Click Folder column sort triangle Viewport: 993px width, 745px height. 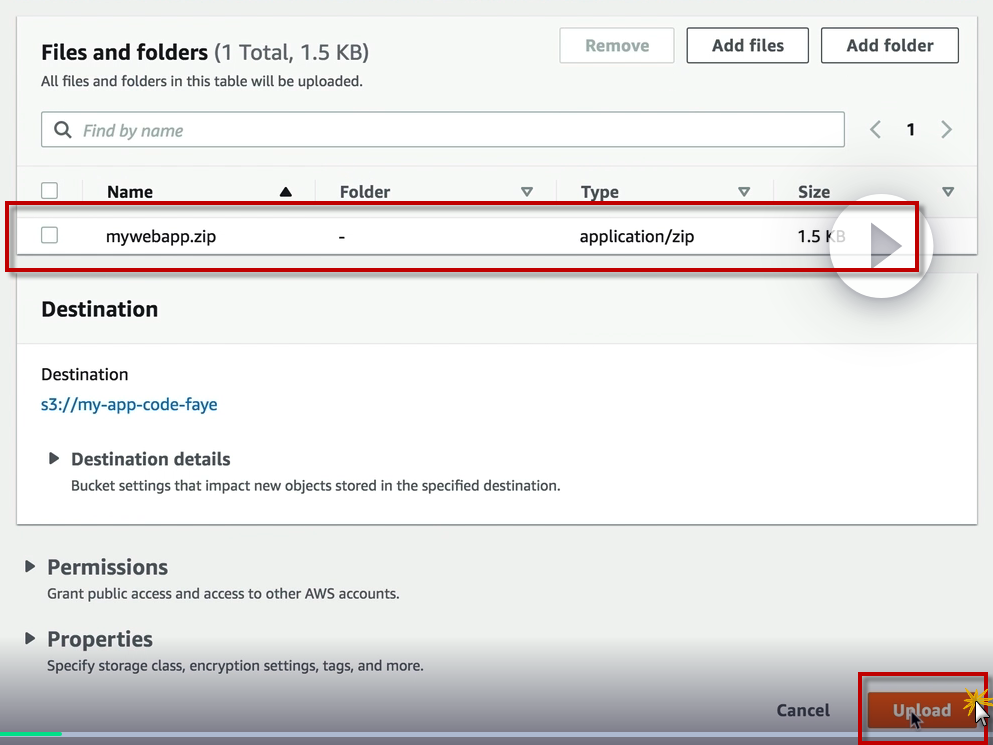pos(527,192)
